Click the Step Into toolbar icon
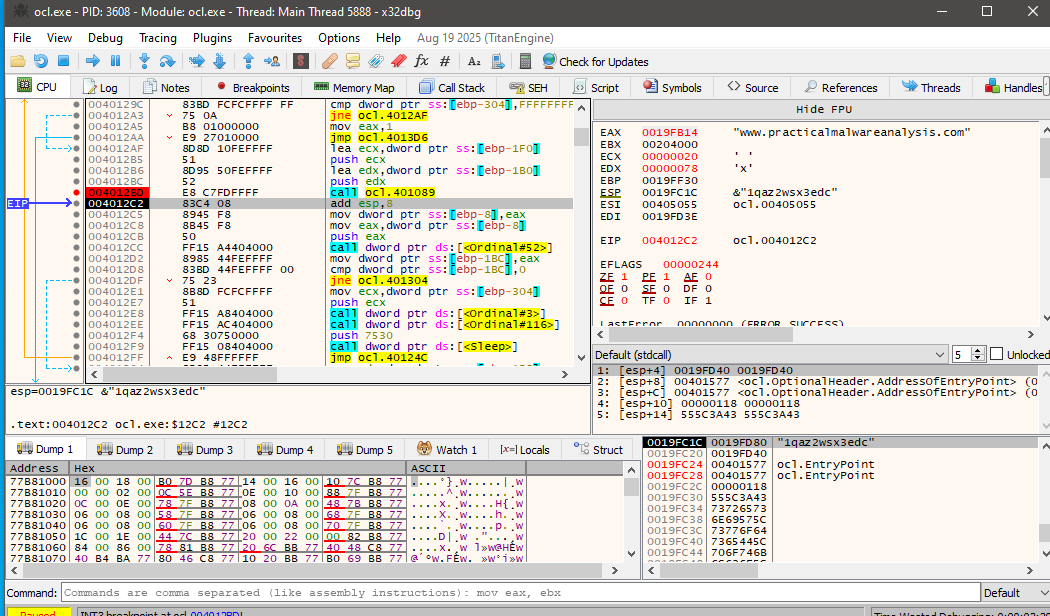This screenshot has height=616, width=1050. point(145,61)
